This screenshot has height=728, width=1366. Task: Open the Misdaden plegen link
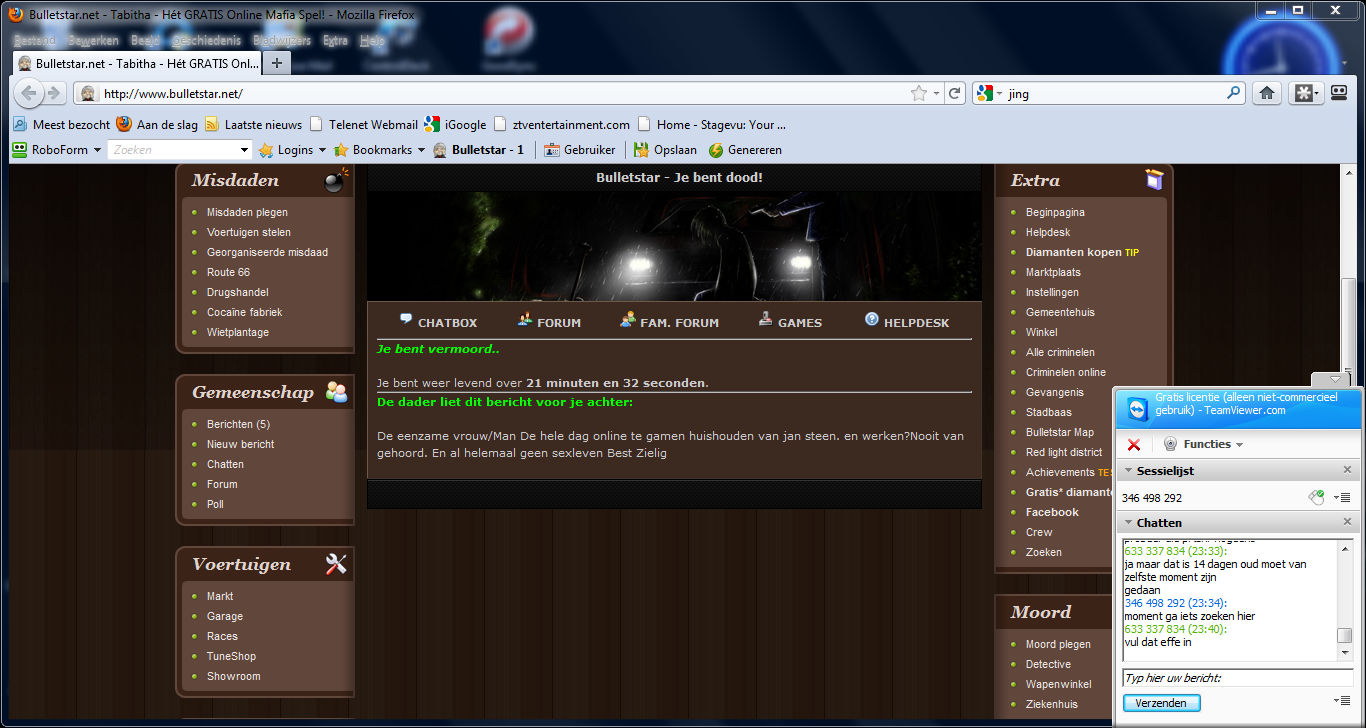click(247, 212)
